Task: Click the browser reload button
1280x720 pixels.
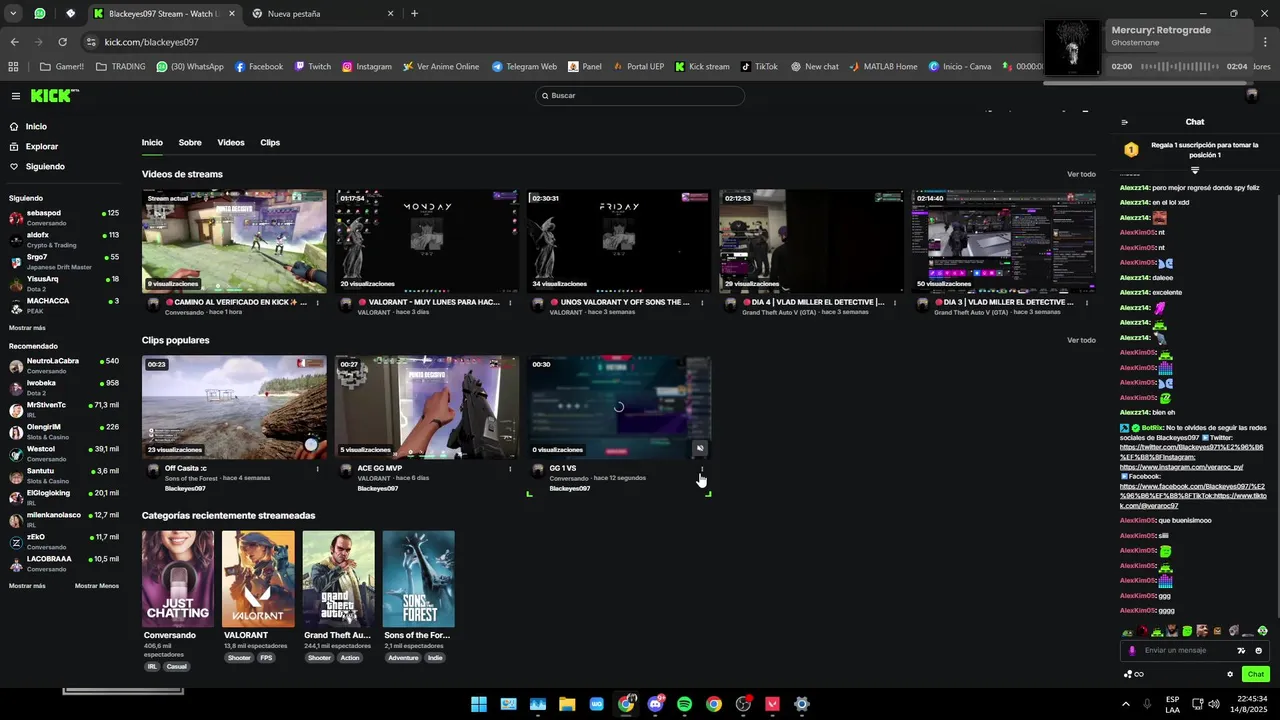Action: [62, 42]
